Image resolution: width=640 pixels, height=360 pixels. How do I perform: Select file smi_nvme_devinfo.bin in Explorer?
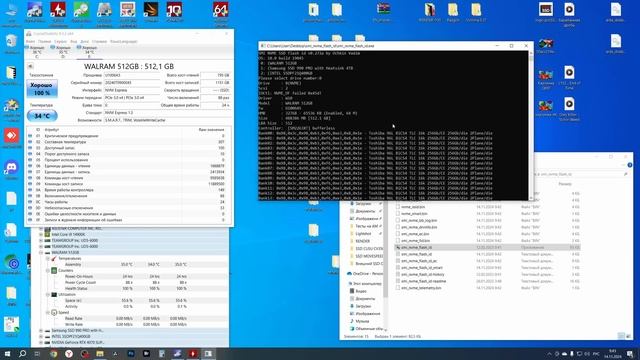[419, 227]
